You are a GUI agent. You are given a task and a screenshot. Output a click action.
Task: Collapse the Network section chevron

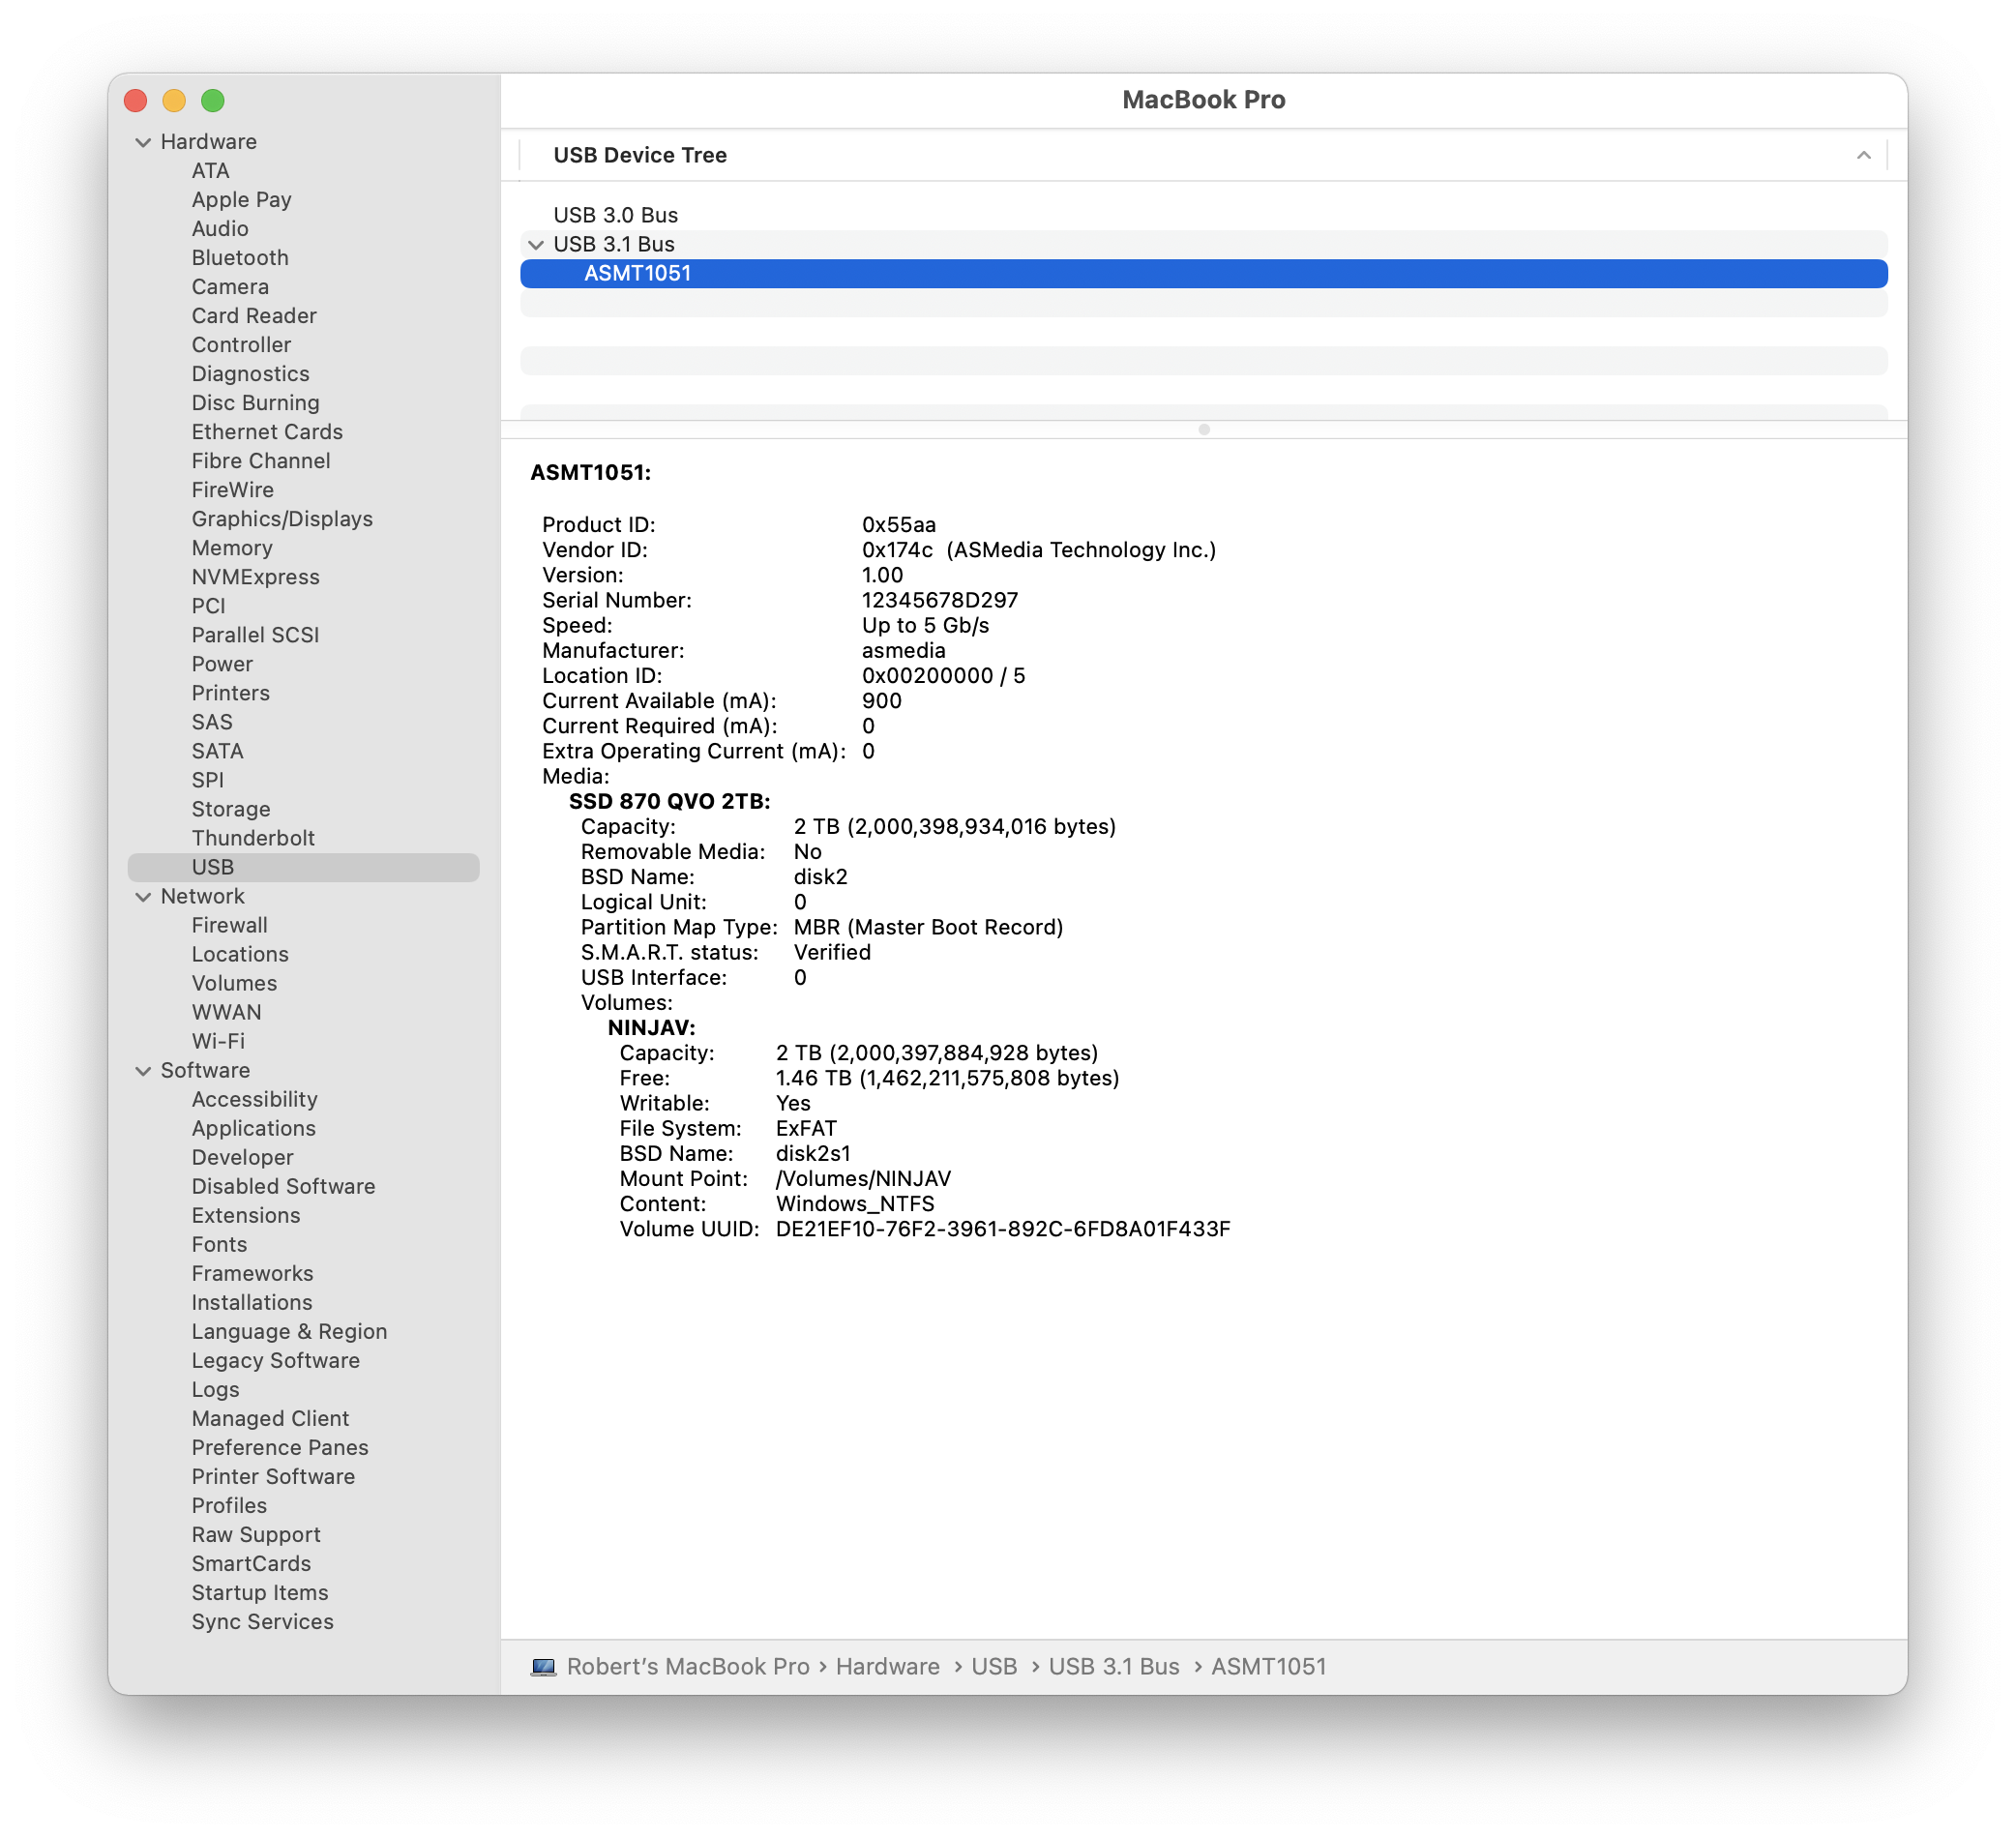(143, 897)
